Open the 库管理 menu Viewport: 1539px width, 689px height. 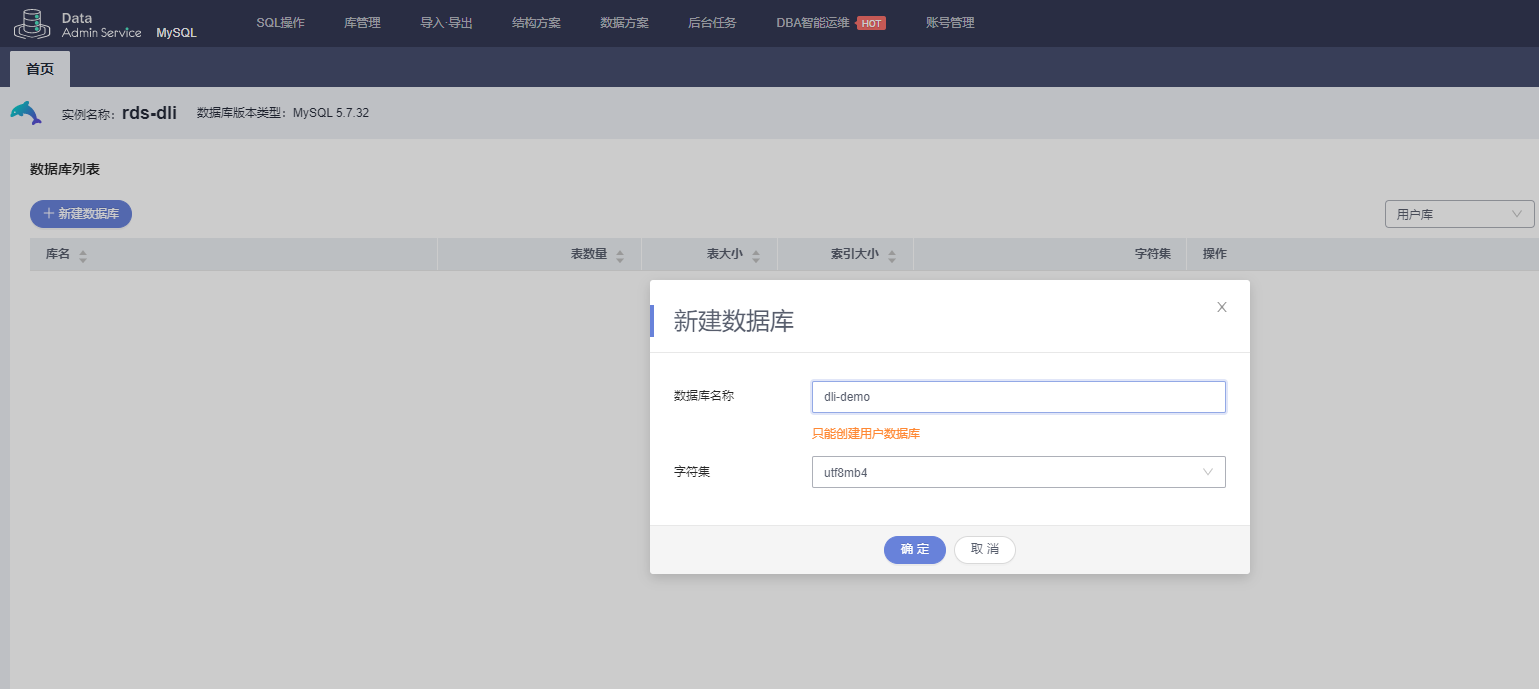[x=362, y=23]
